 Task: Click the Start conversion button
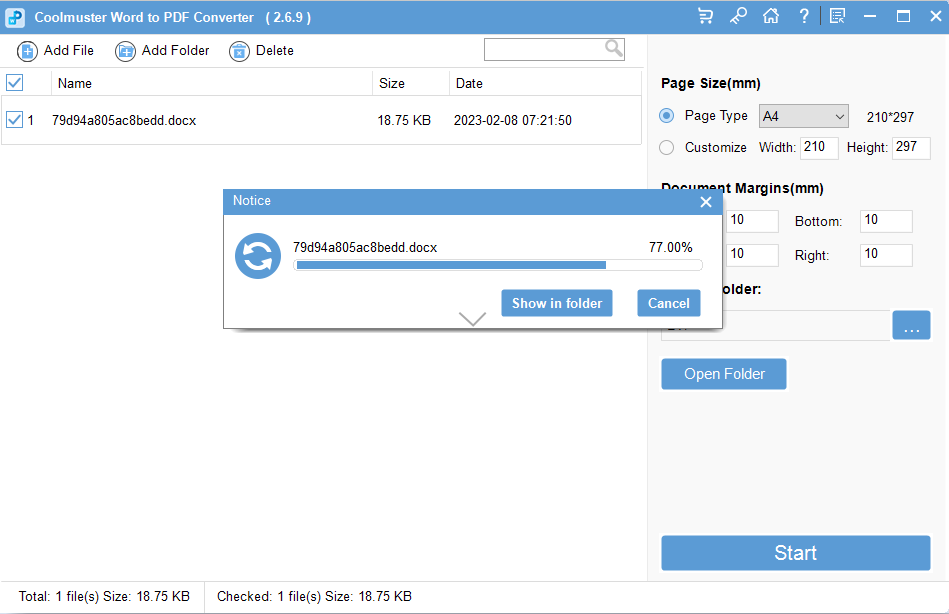[795, 553]
